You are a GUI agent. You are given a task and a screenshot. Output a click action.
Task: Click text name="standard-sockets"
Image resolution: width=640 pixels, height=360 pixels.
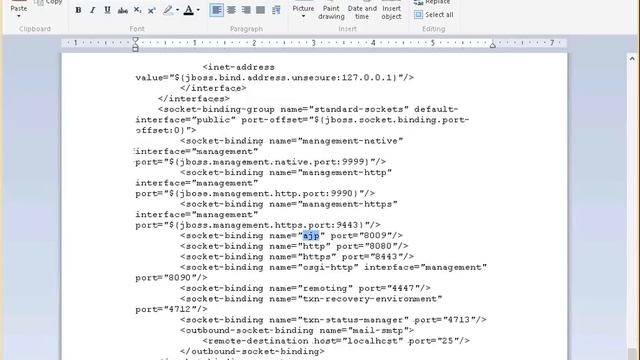tap(344, 109)
